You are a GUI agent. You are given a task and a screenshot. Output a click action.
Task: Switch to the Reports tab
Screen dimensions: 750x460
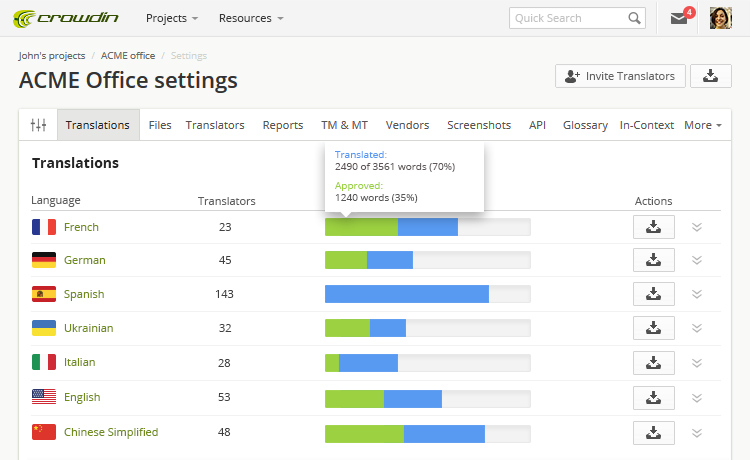pos(283,125)
